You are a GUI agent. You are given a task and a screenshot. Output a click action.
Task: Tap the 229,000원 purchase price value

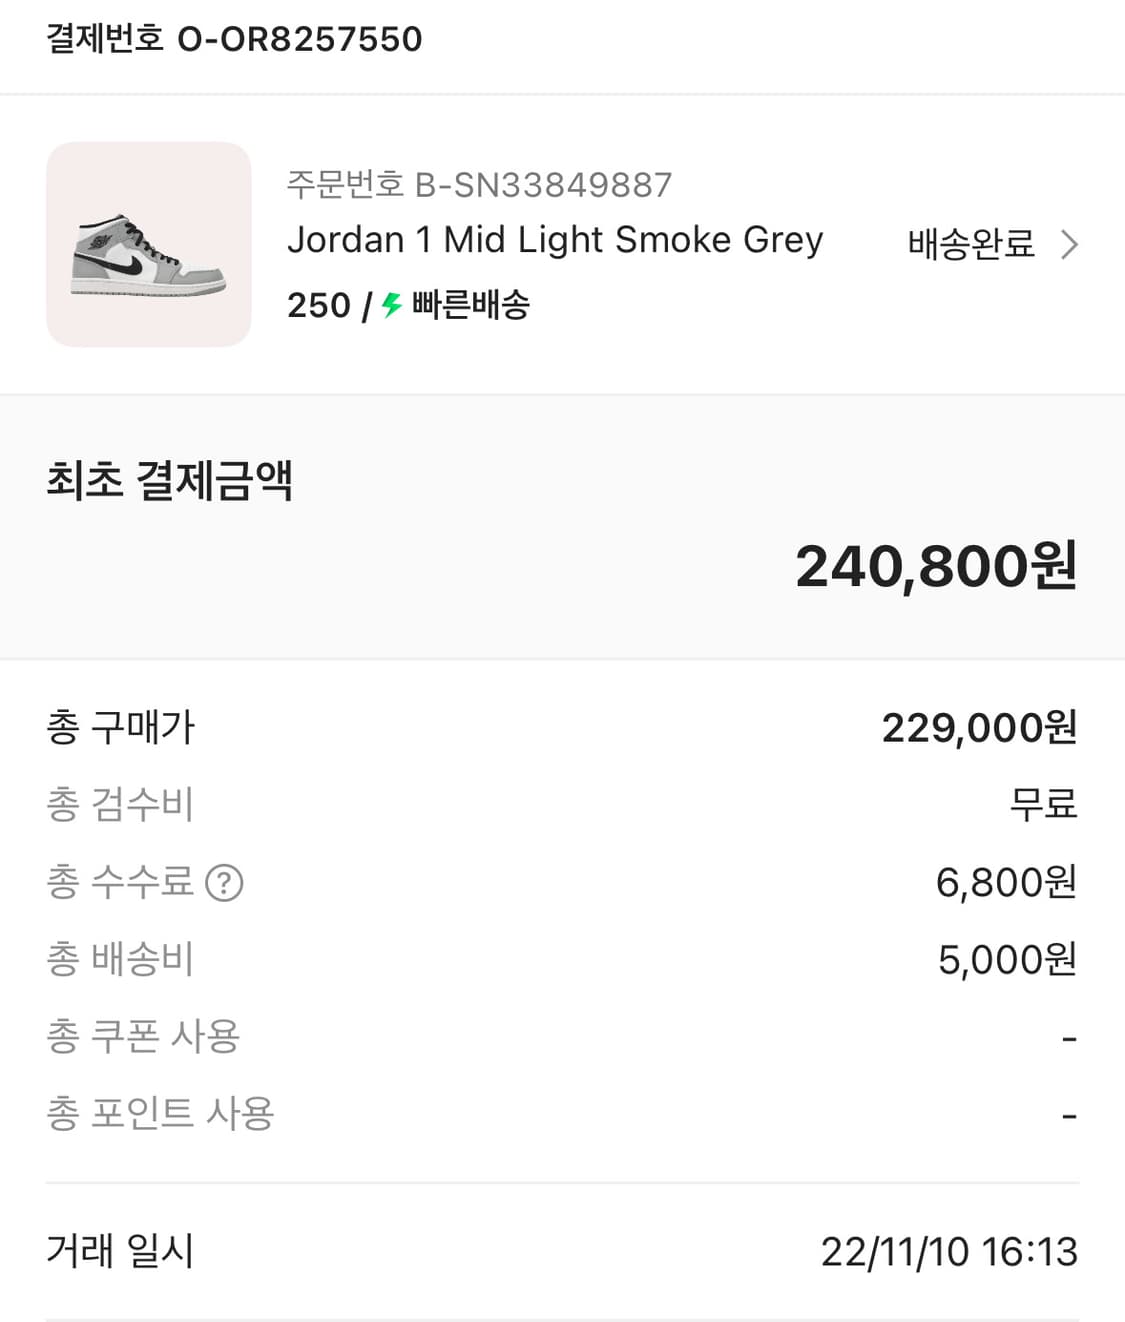coord(979,728)
